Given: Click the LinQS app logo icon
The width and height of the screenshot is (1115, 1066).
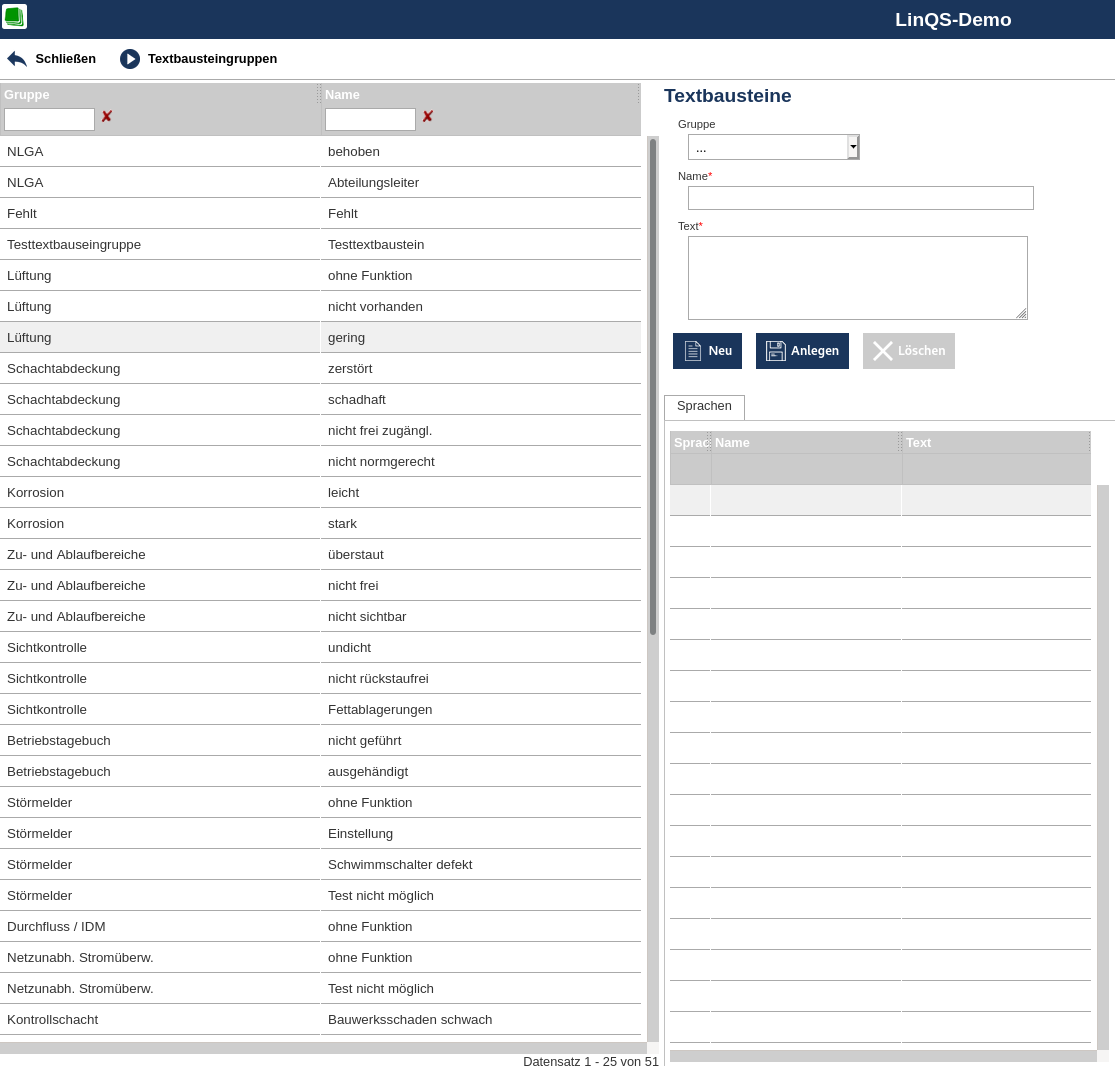Looking at the screenshot, I should [14, 17].
